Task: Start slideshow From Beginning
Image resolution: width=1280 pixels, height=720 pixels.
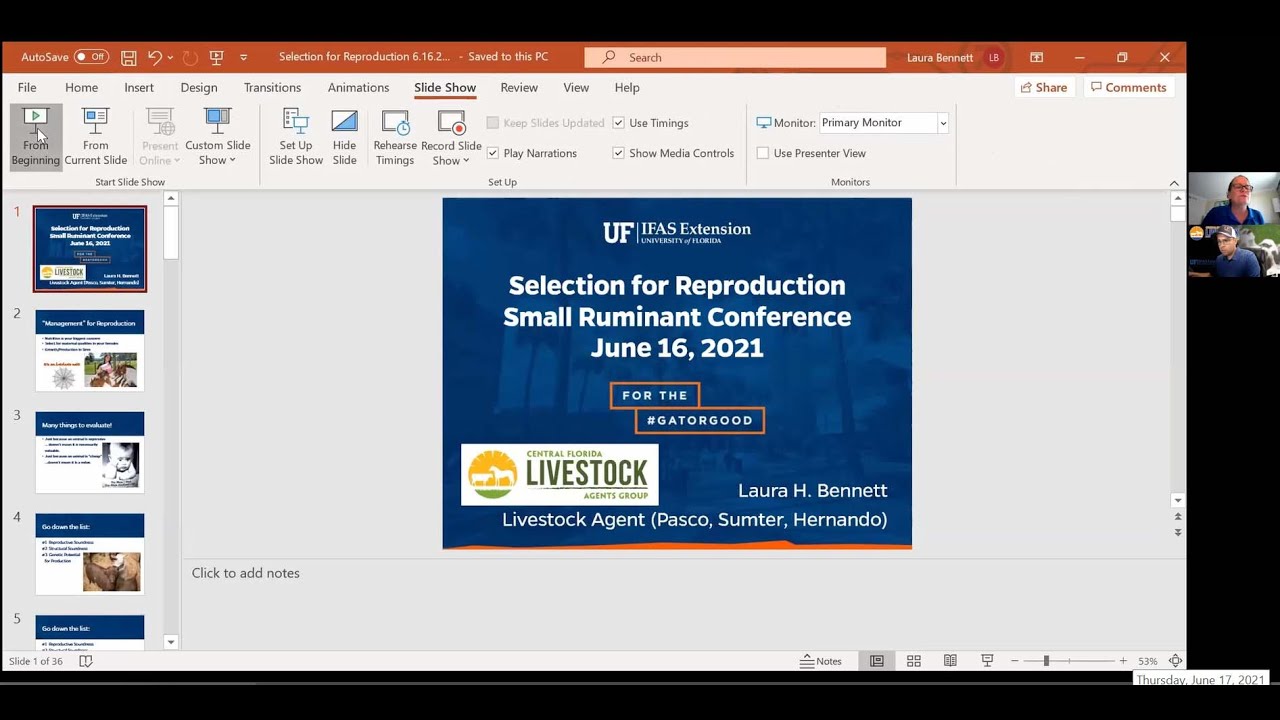Action: coord(35,137)
